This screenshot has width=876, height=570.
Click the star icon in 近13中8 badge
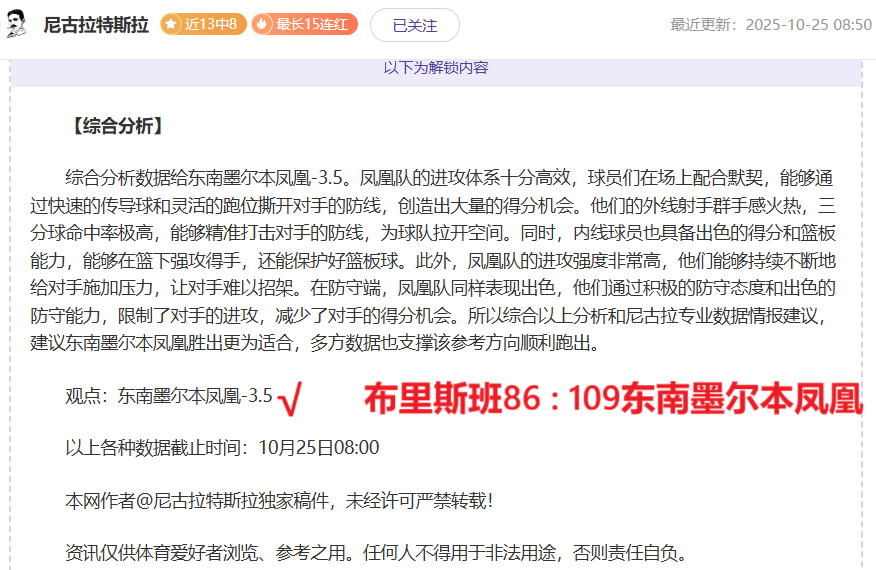pyautogui.click(x=171, y=25)
